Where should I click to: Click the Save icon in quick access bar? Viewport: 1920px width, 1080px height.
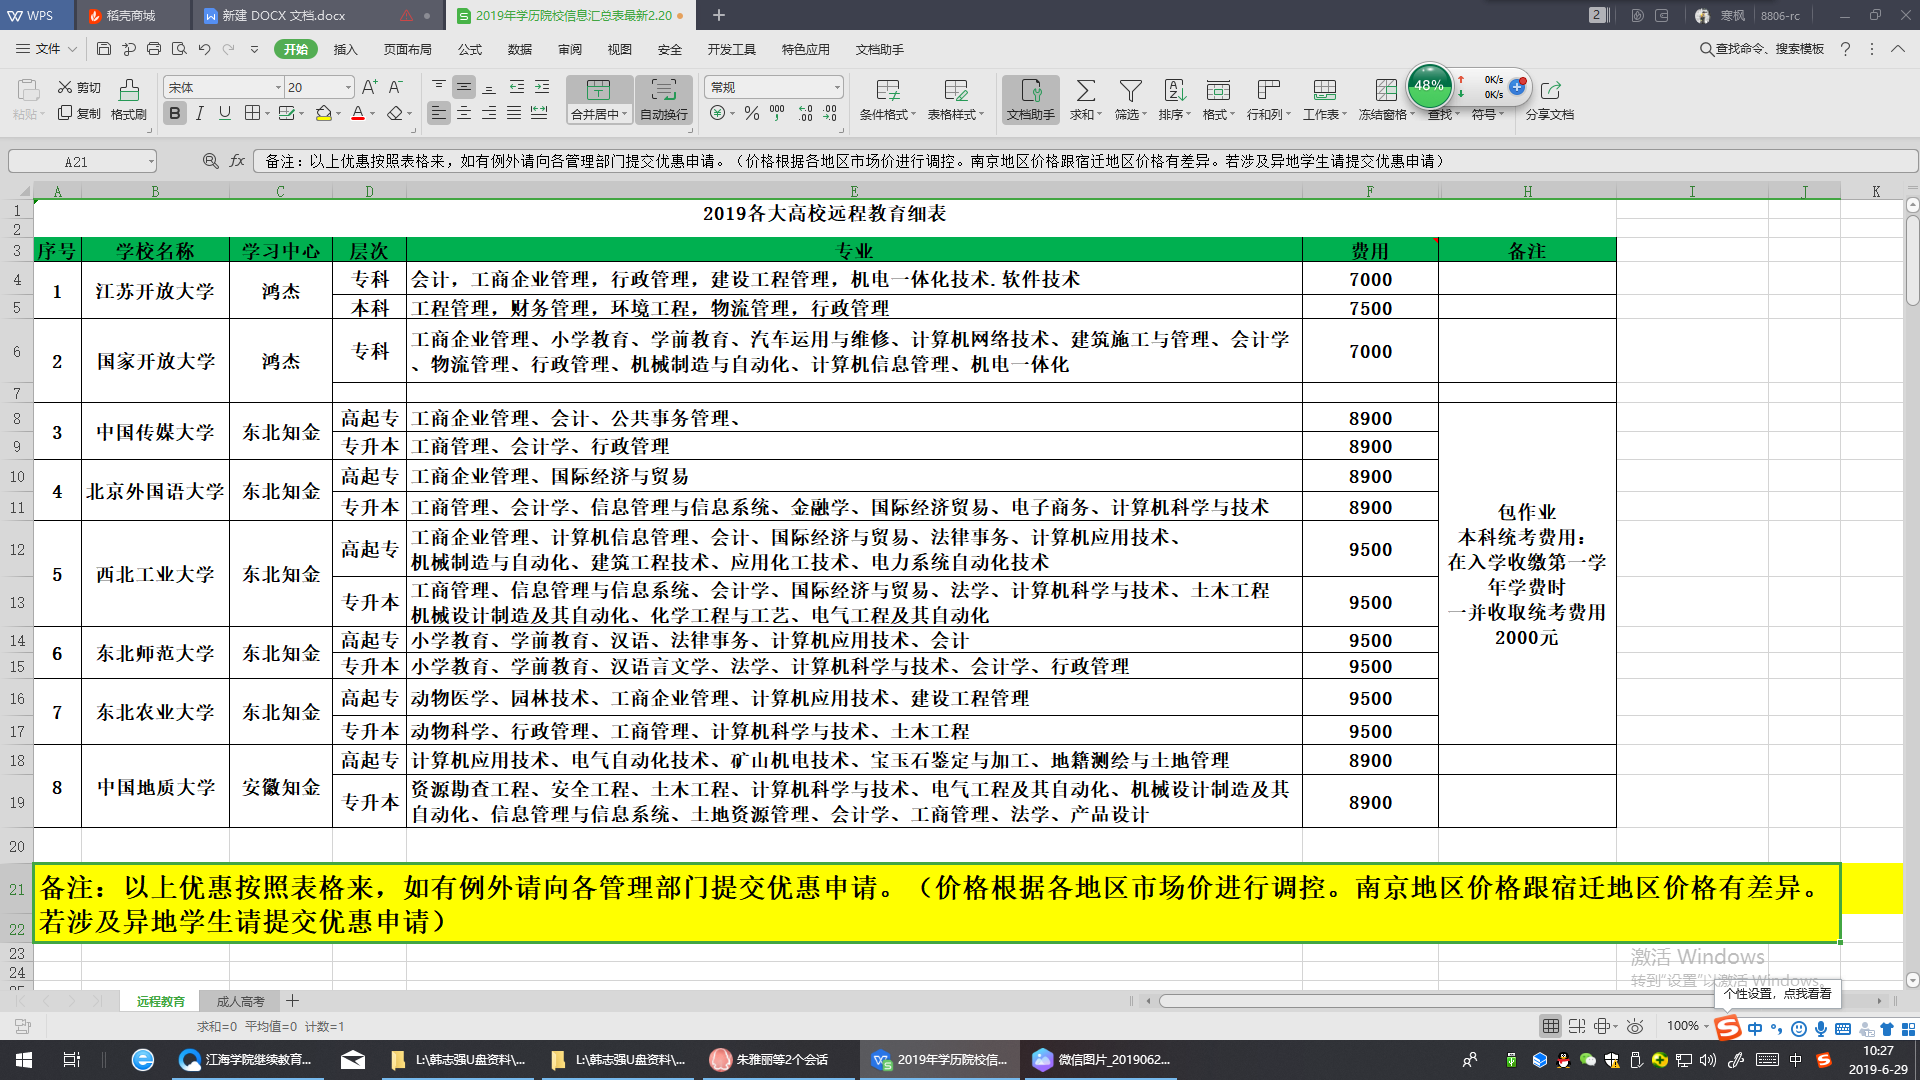coord(104,49)
